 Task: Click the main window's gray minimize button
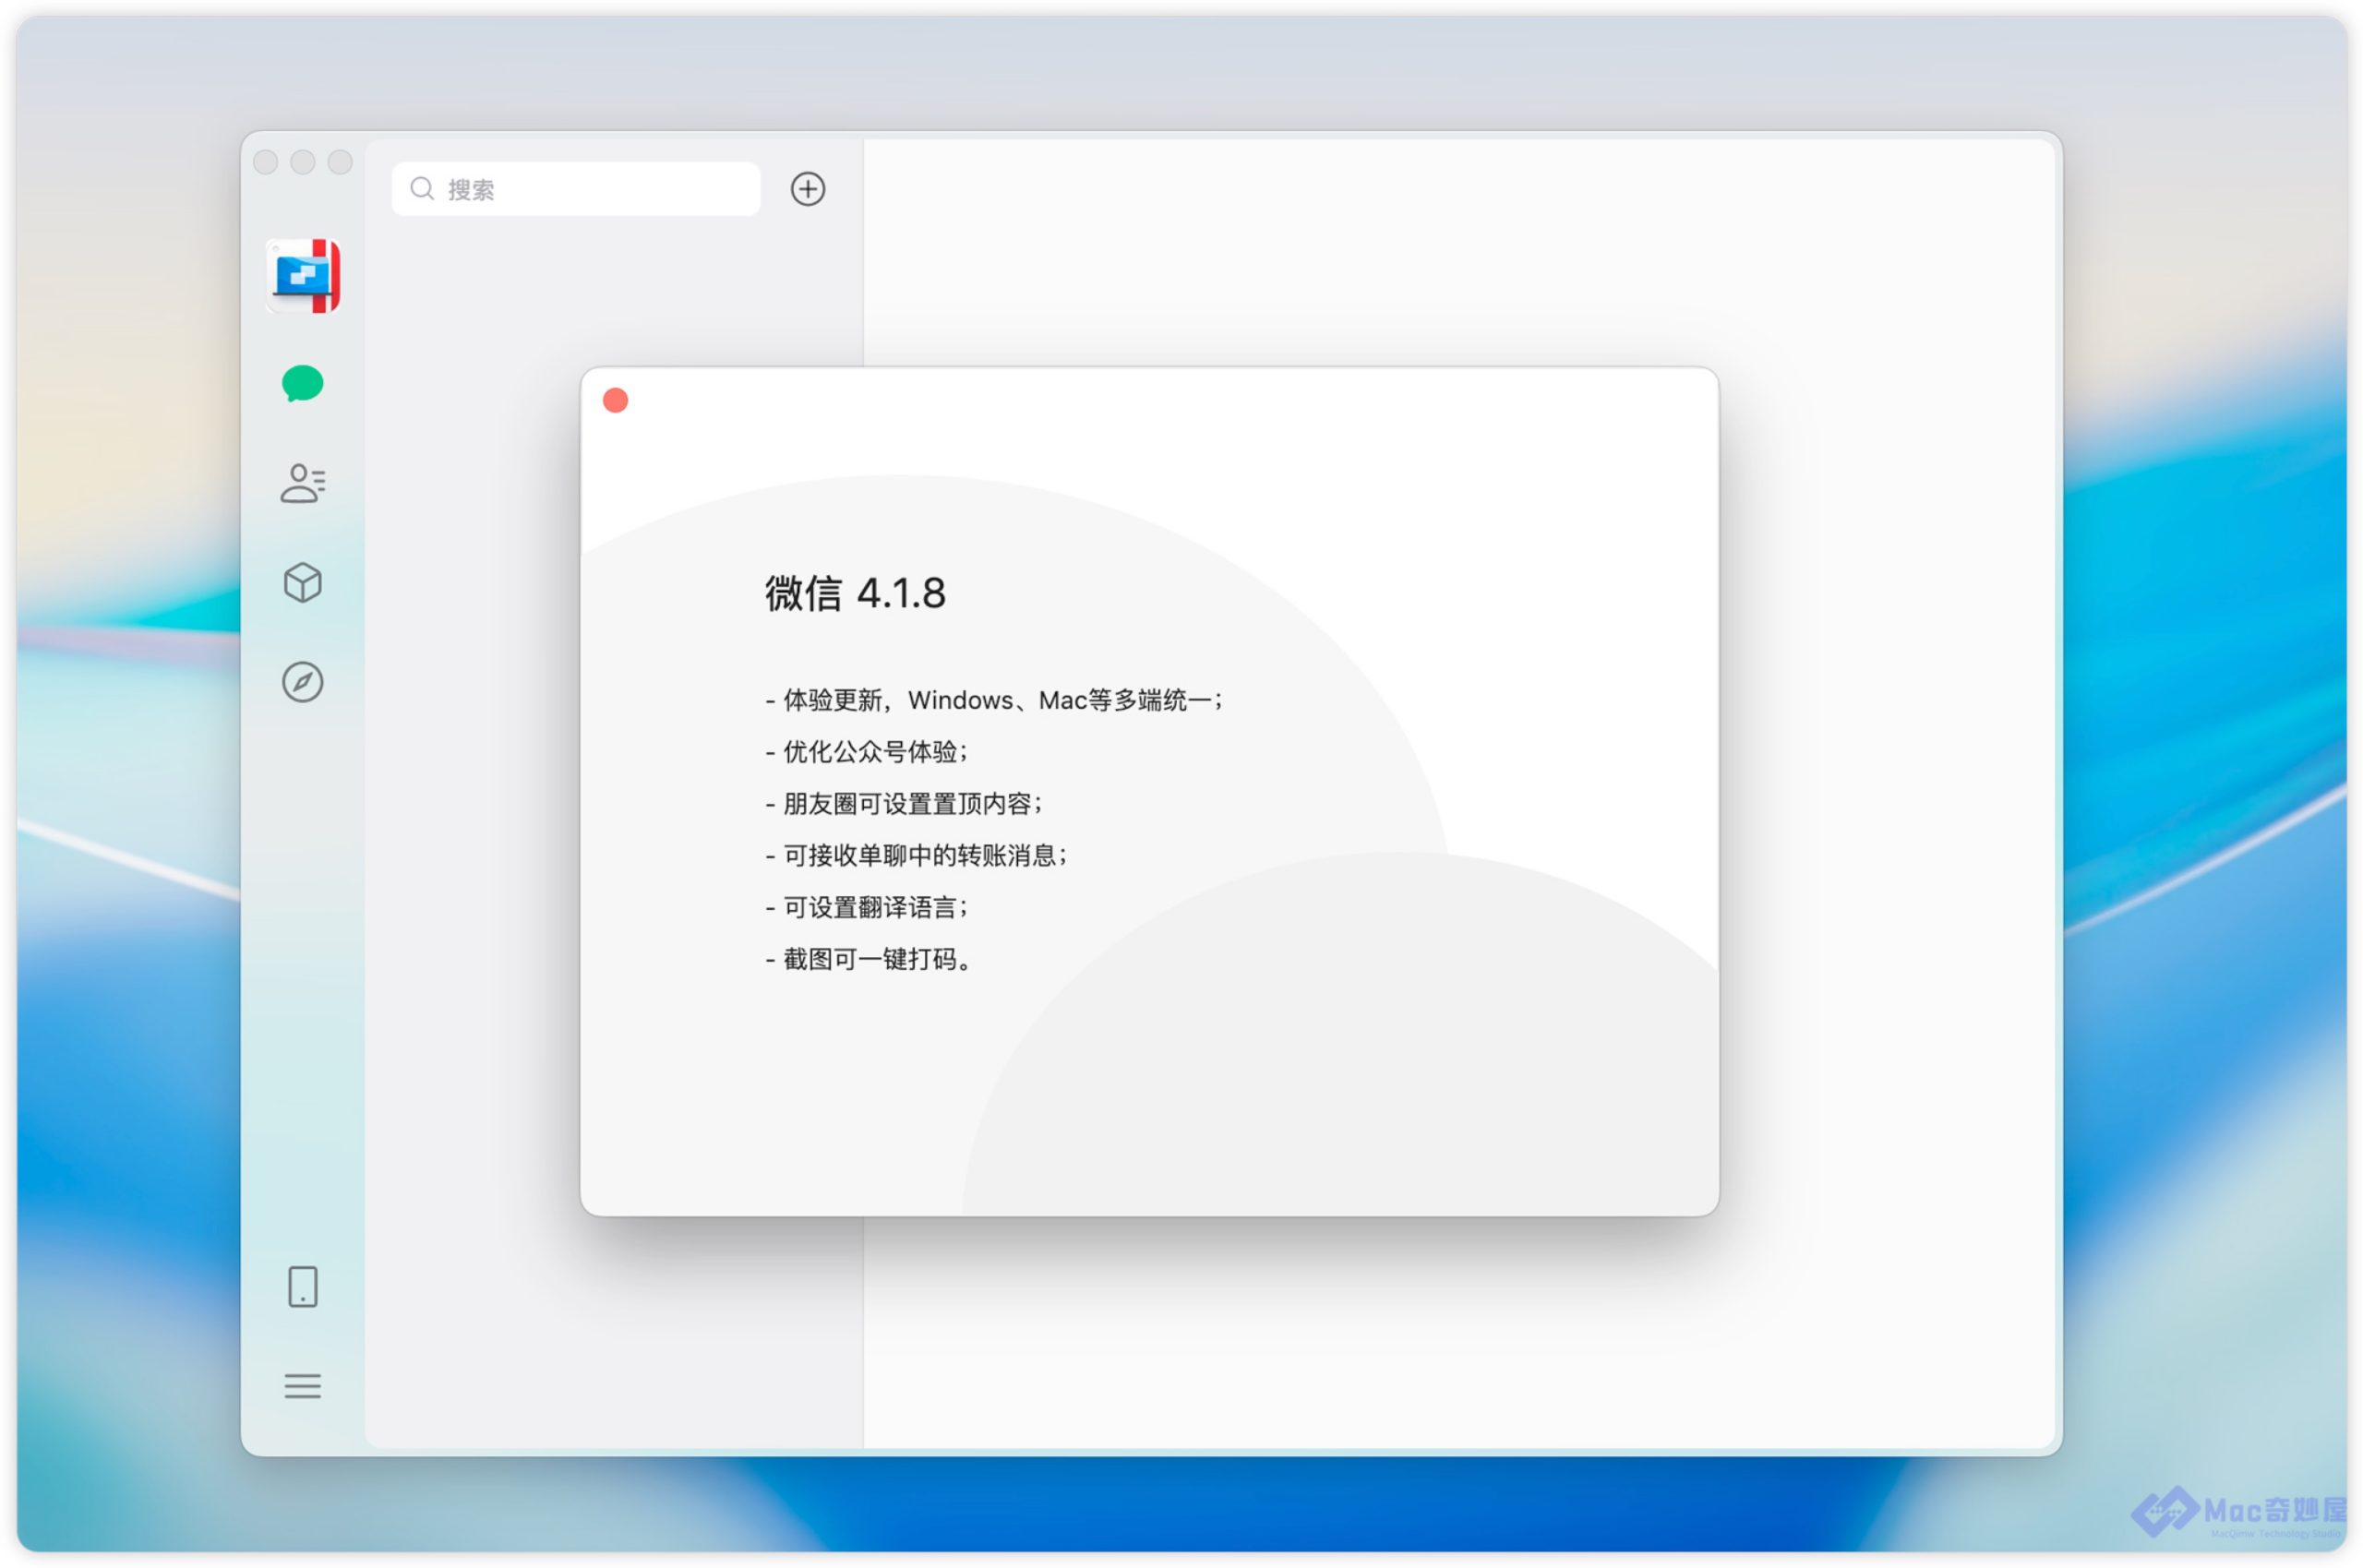pos(303,162)
